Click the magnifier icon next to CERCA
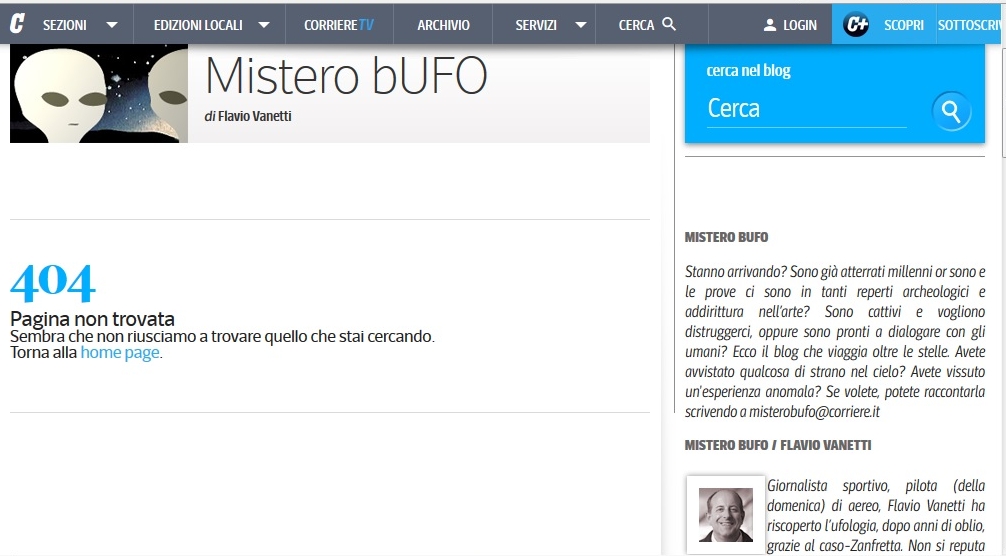This screenshot has width=1006, height=556. 669,25
